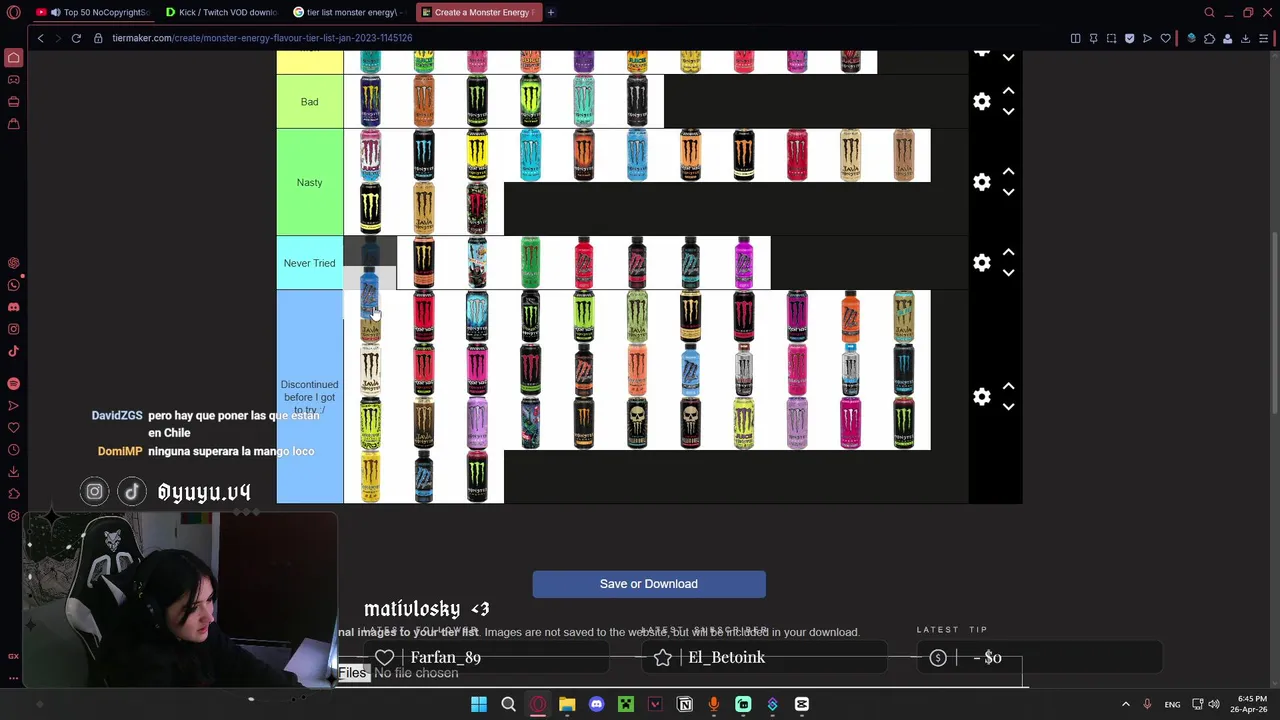Move Discontinued tier up with arrow
Viewport: 1280px width, 720px height.
(1008, 387)
